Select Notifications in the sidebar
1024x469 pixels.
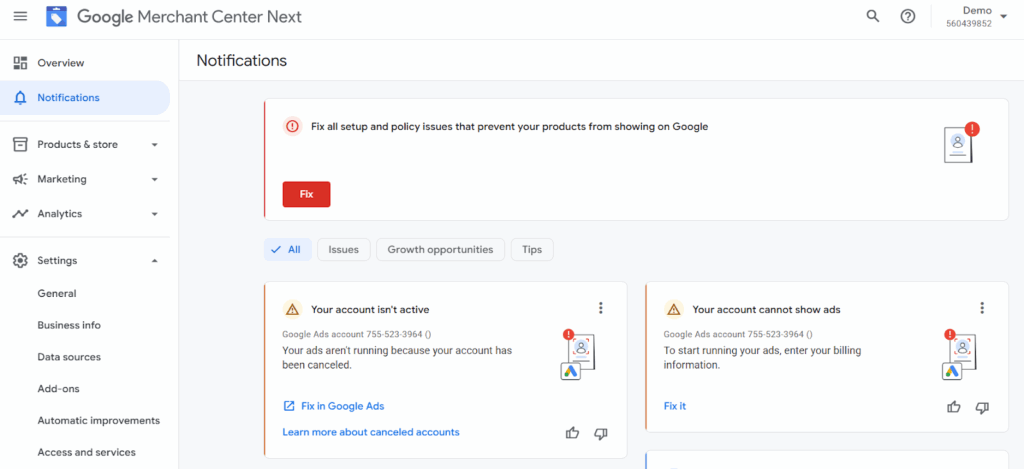[x=85, y=98]
